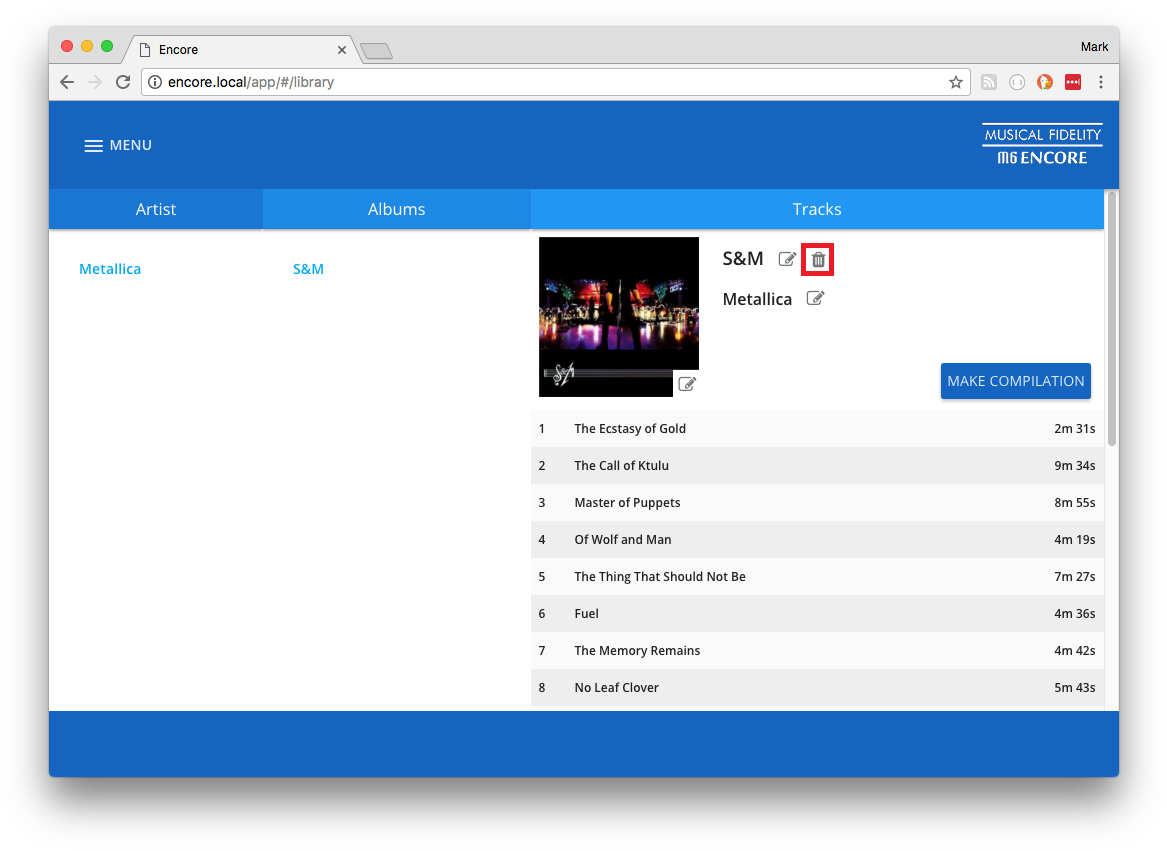
Task: Bookmark this page with the star
Action: coord(956,82)
